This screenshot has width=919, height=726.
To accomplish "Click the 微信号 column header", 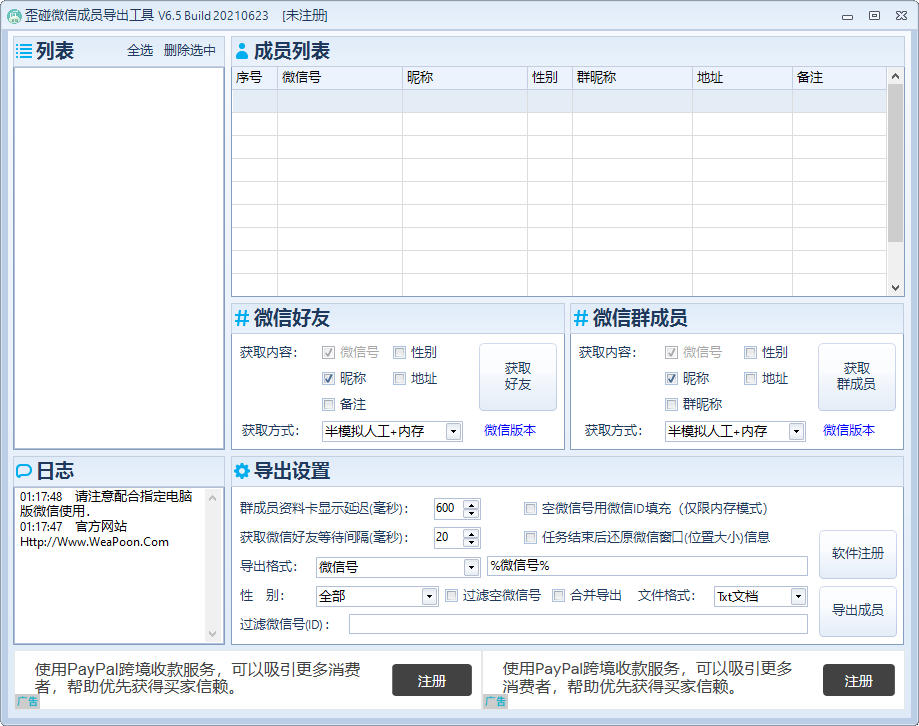I will [340, 78].
